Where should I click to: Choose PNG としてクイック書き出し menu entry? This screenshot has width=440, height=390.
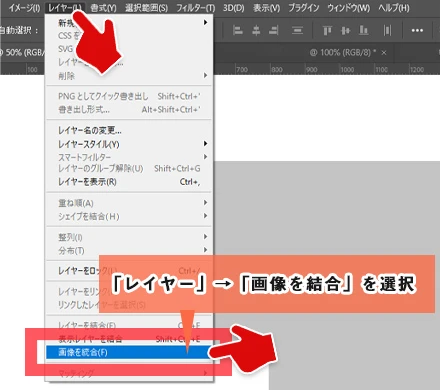[x=129, y=96]
